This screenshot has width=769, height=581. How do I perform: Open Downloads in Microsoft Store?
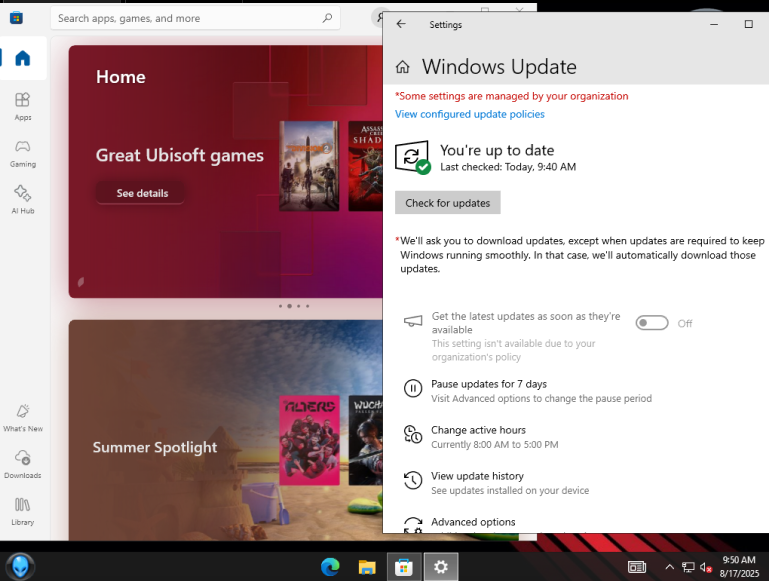click(x=23, y=464)
